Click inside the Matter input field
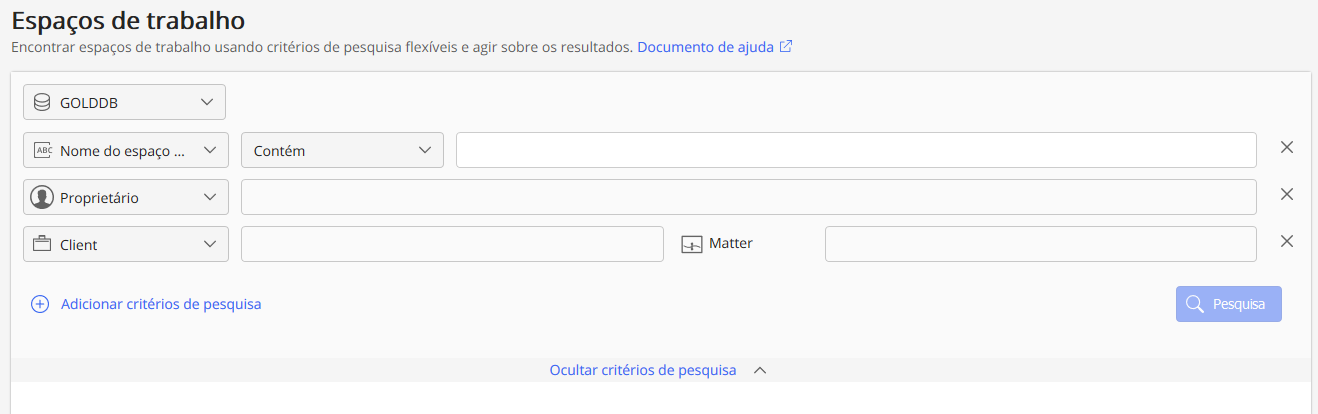The height and width of the screenshot is (414, 1318). (1040, 244)
